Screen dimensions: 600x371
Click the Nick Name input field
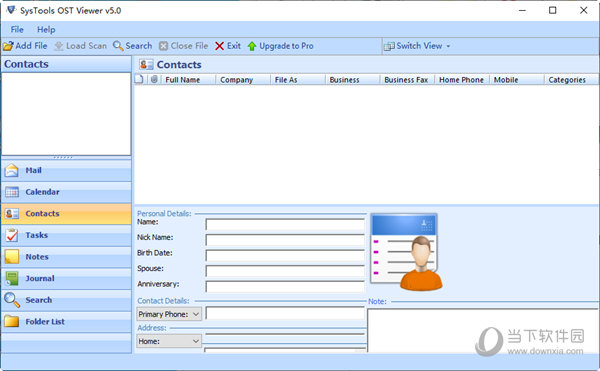pos(285,239)
